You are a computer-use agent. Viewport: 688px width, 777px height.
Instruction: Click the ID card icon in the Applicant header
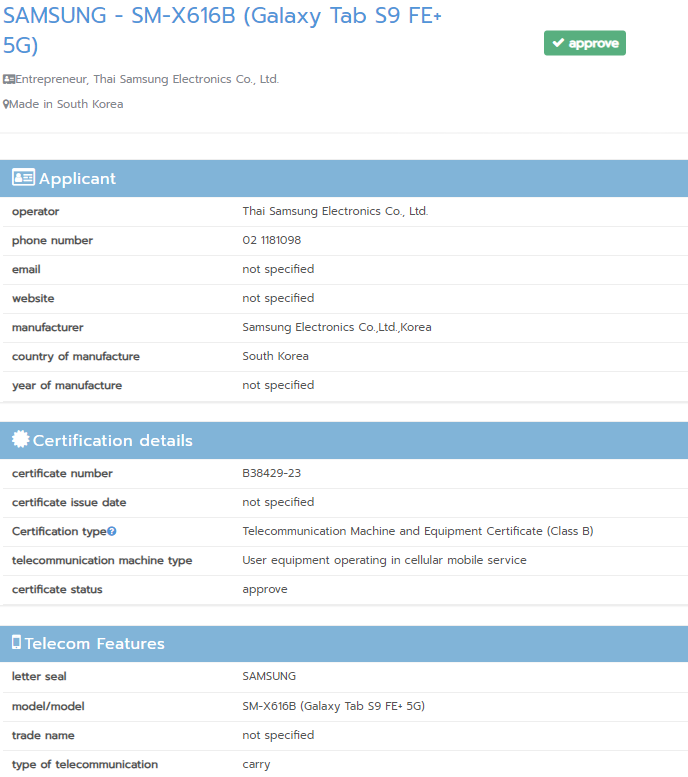click(23, 178)
